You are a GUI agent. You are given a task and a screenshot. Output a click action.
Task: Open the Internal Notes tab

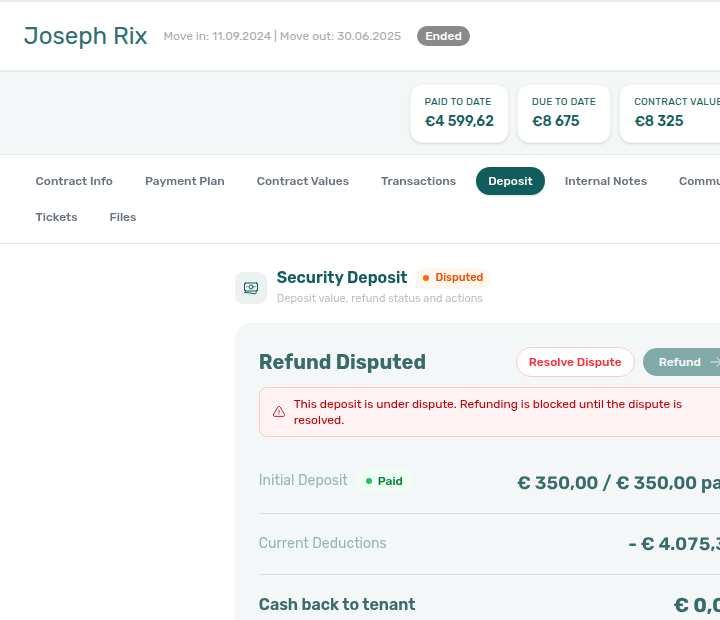pyautogui.click(x=606, y=181)
